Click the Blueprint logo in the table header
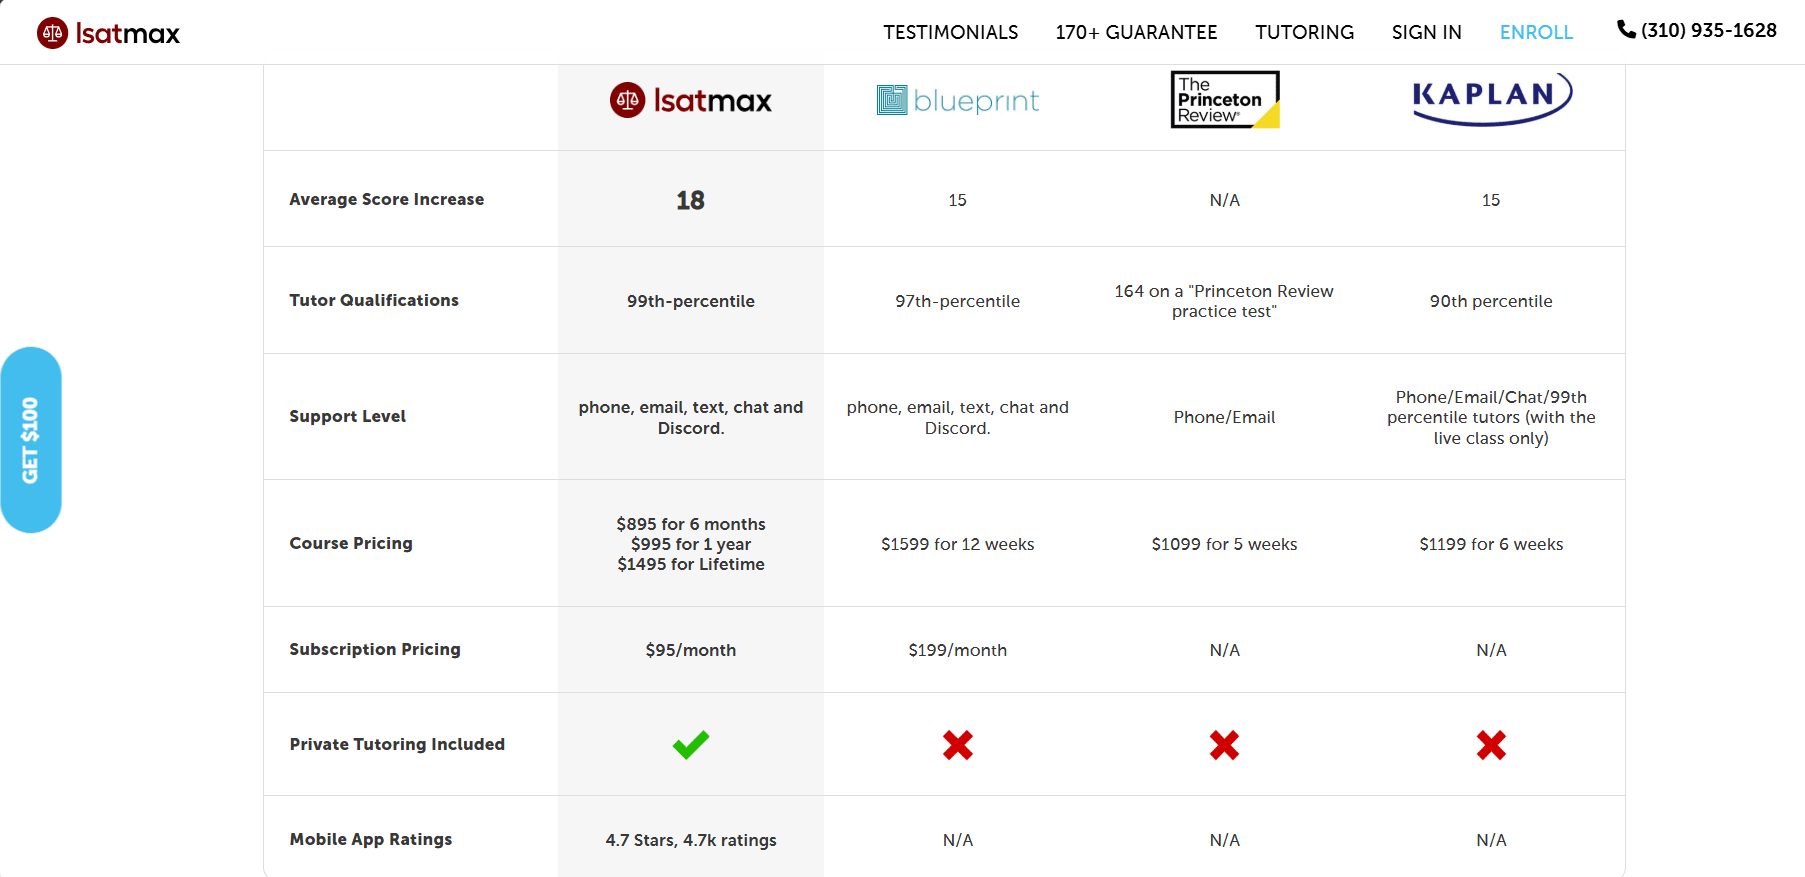Screen dimensions: 1805x877 pos(958,100)
